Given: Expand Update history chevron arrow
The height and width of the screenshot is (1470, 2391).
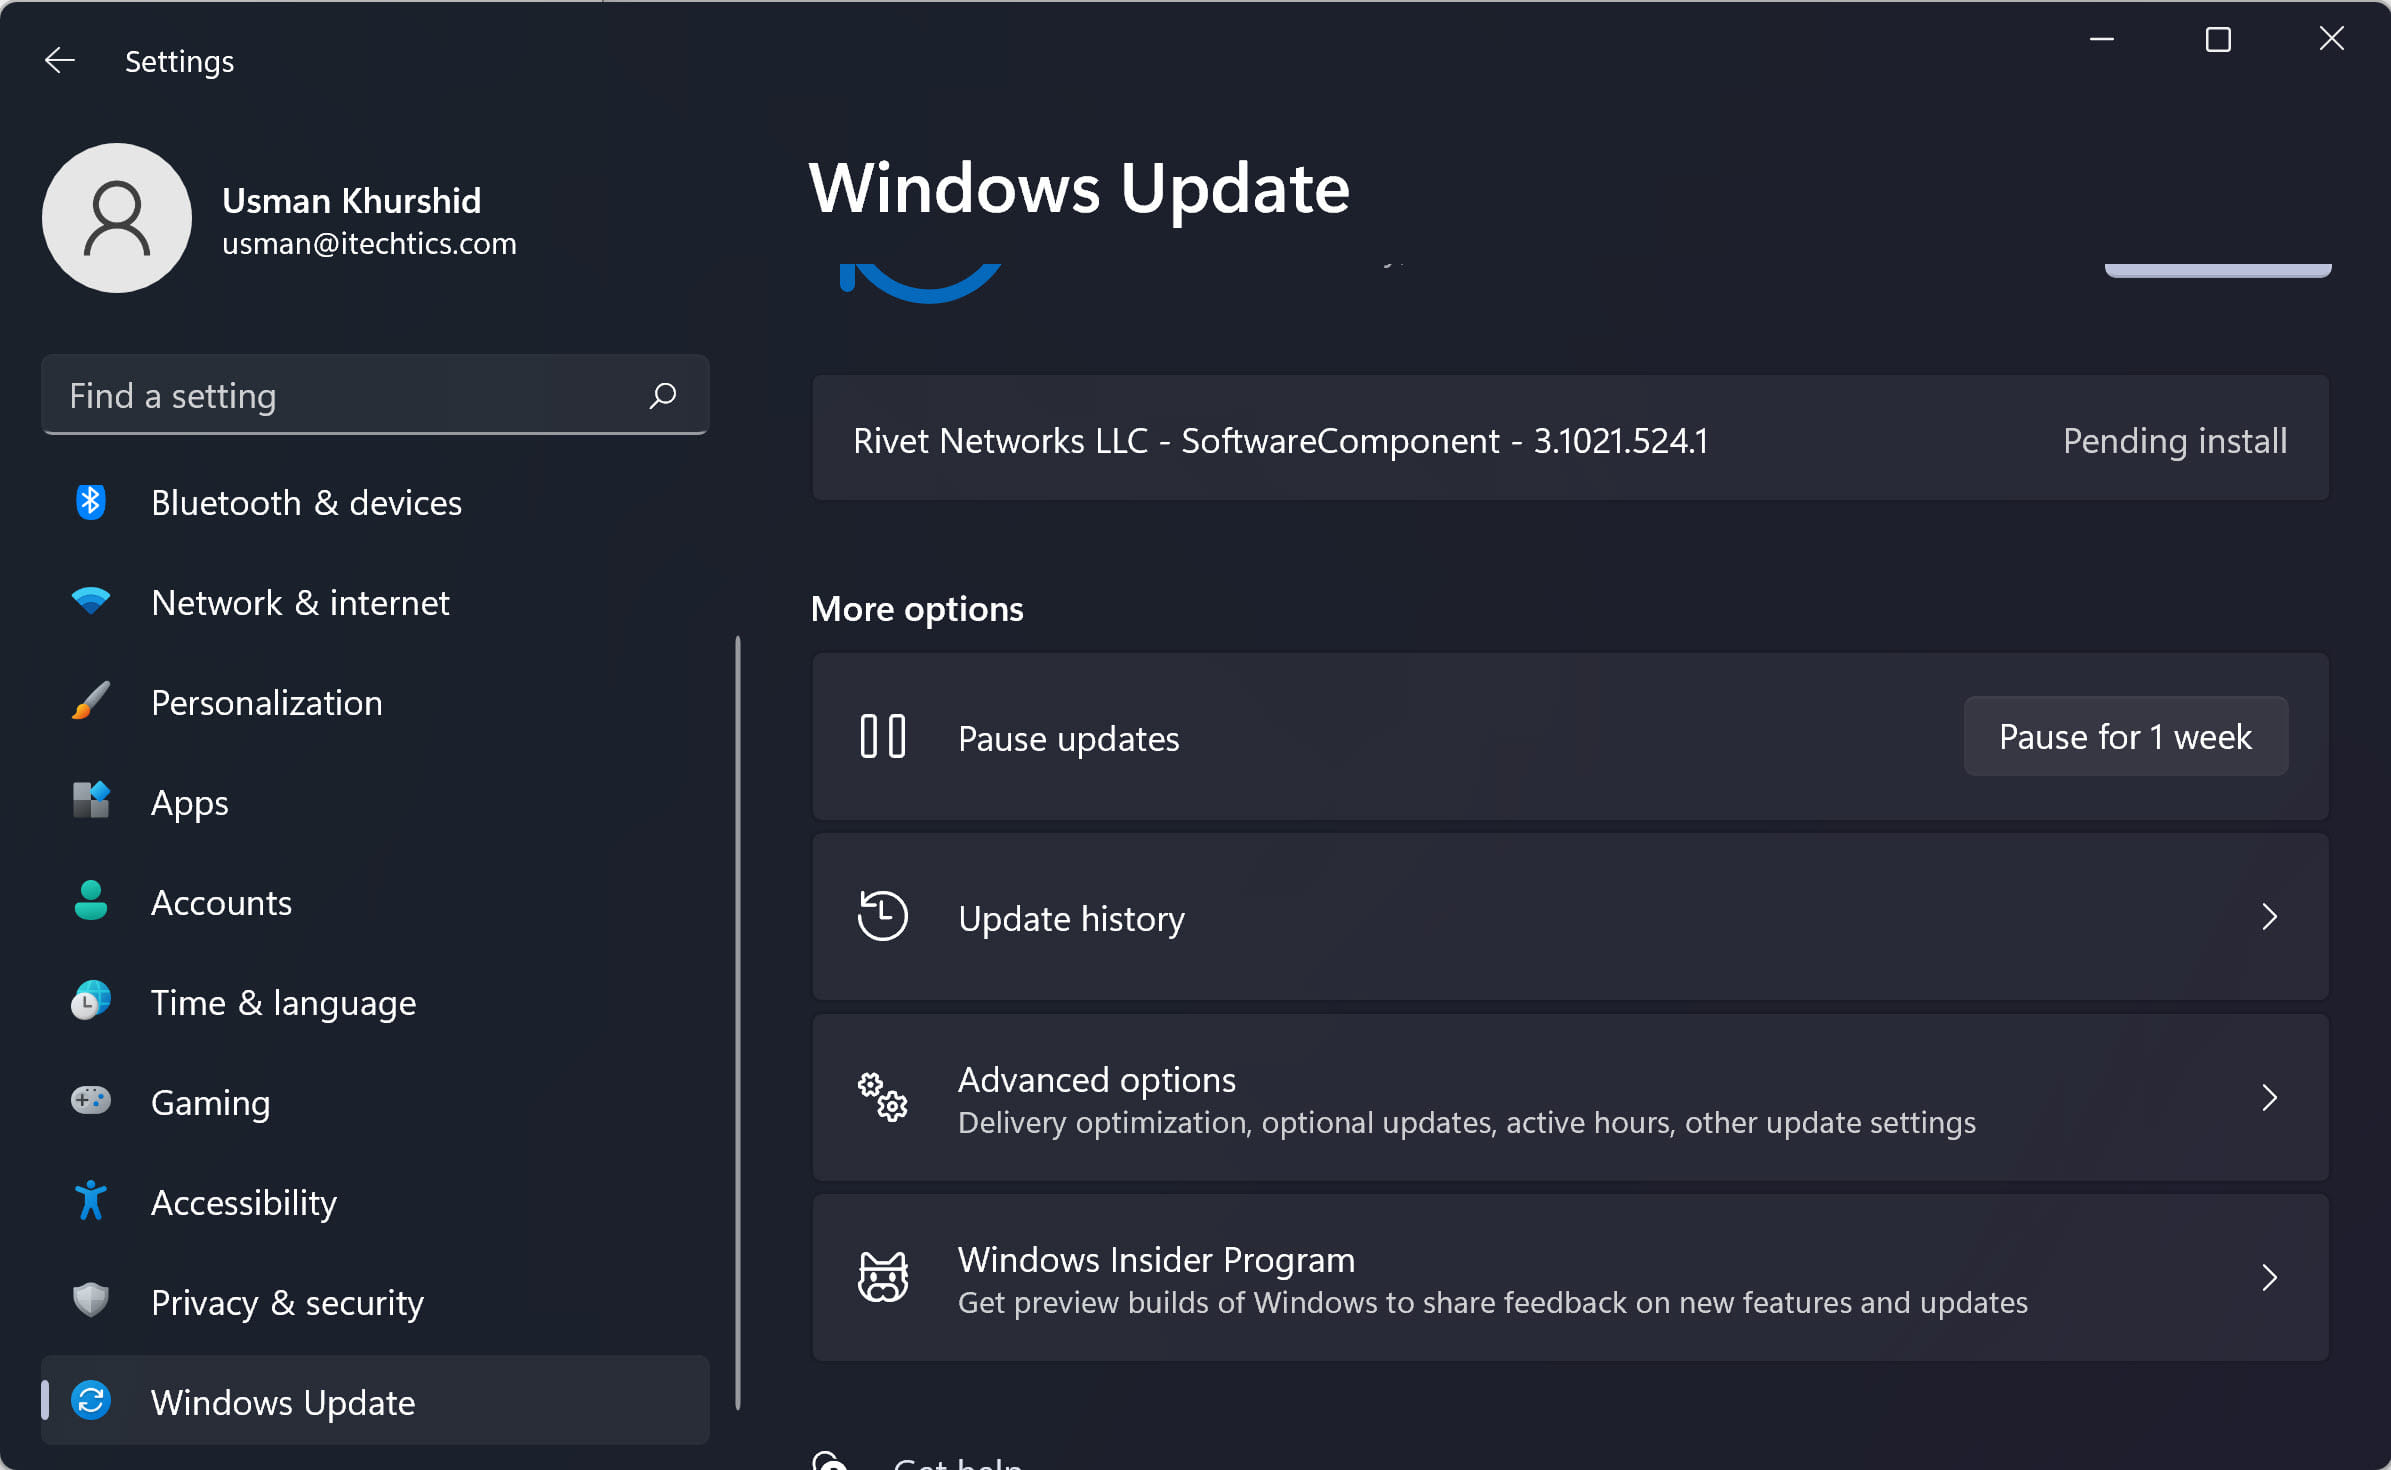Looking at the screenshot, I should (x=2269, y=917).
